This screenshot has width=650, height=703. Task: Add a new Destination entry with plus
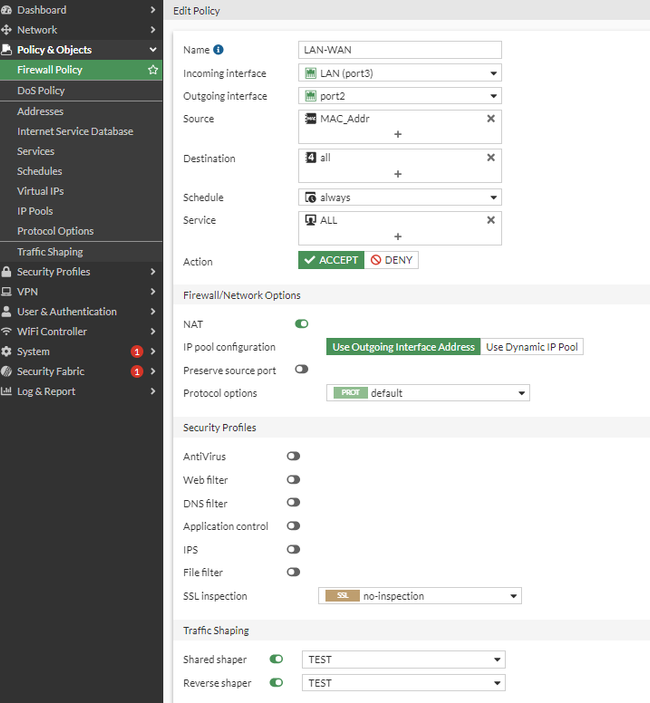coord(398,174)
